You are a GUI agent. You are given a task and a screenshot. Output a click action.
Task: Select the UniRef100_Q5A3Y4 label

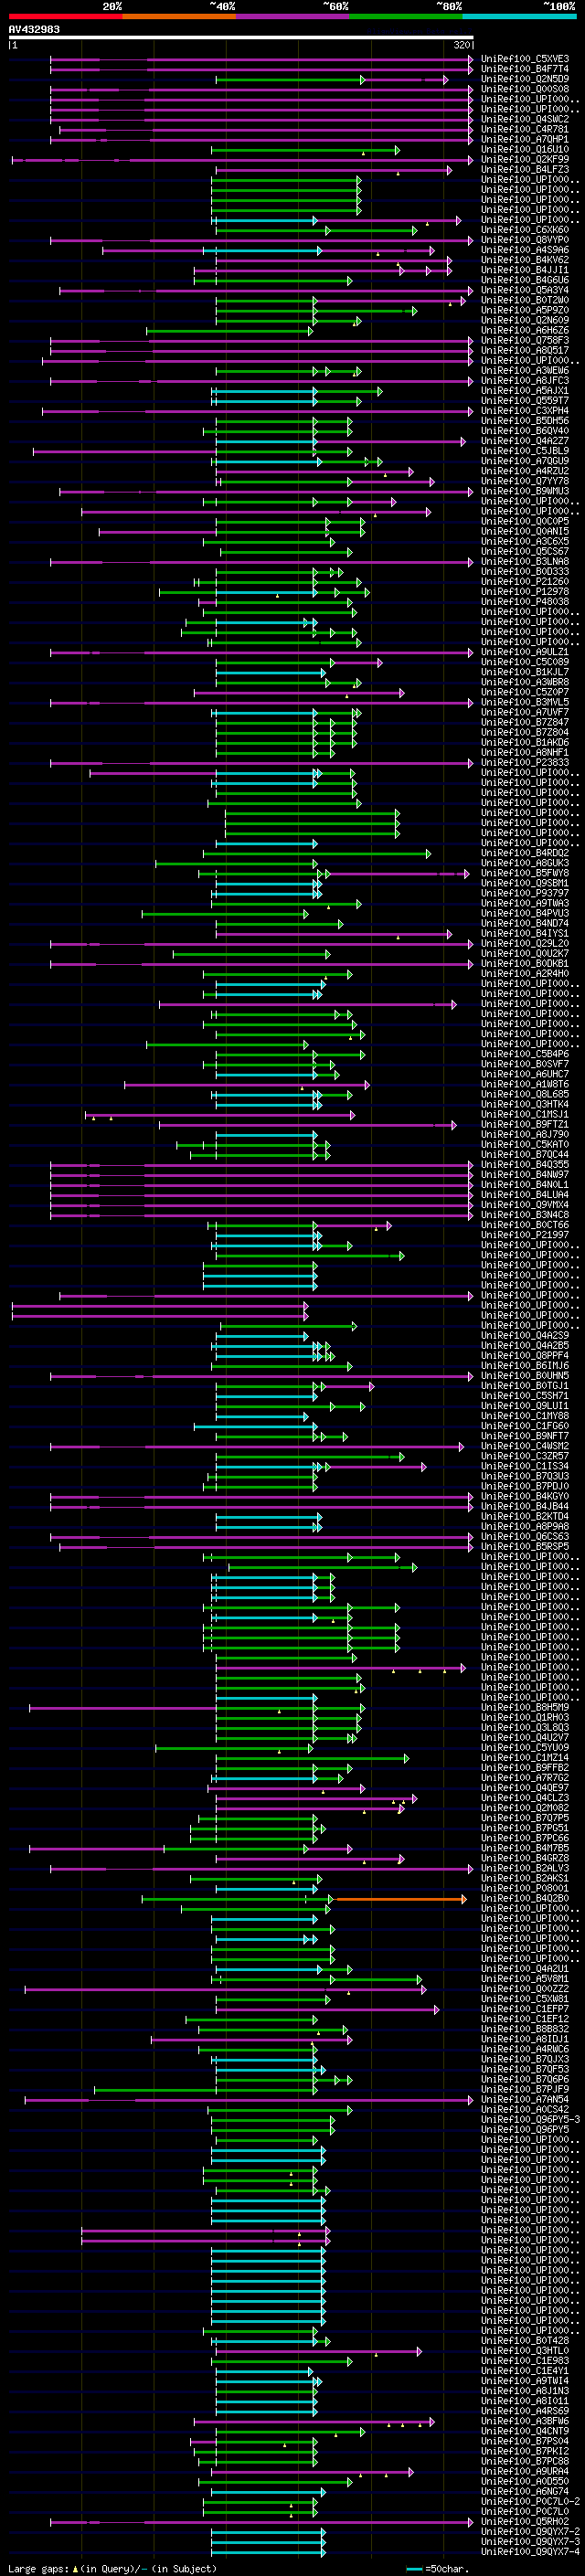(525, 290)
